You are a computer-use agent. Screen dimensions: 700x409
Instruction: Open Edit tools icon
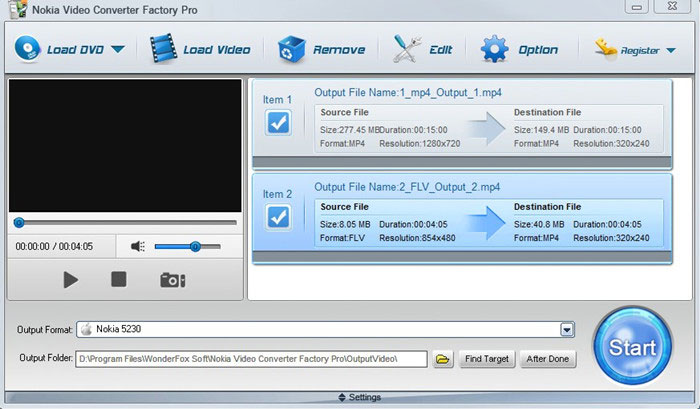tap(407, 49)
